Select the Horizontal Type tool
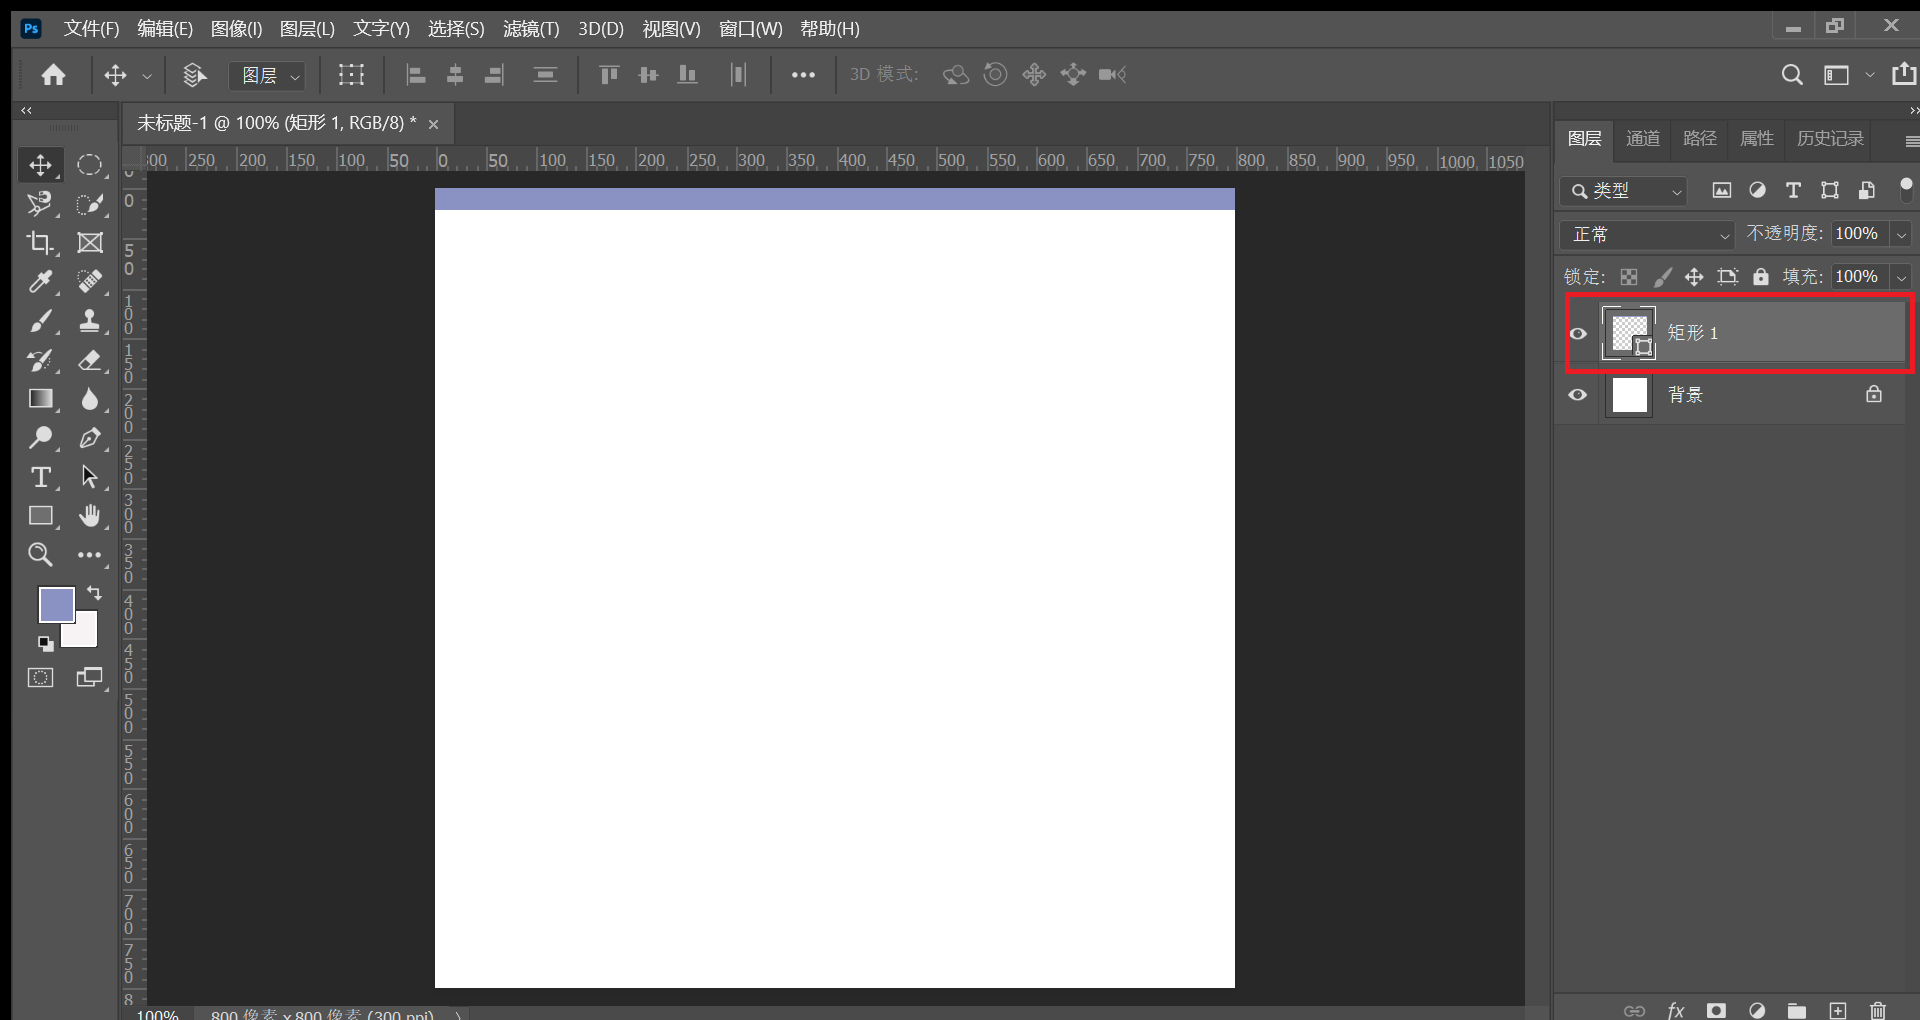Viewport: 1920px width, 1020px height. [x=40, y=477]
